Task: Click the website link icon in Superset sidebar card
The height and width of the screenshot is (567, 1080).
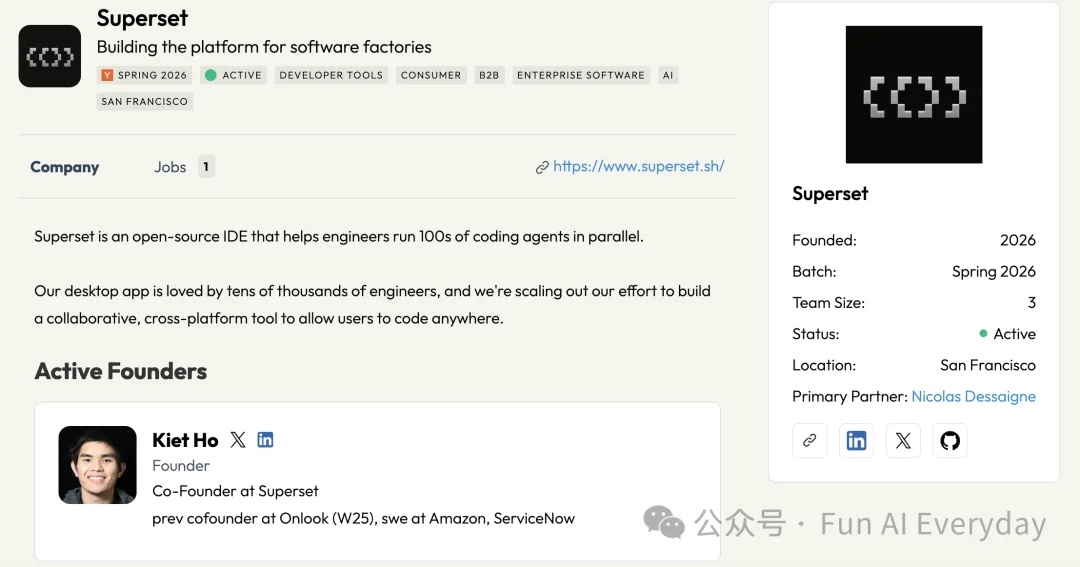Action: click(809, 440)
